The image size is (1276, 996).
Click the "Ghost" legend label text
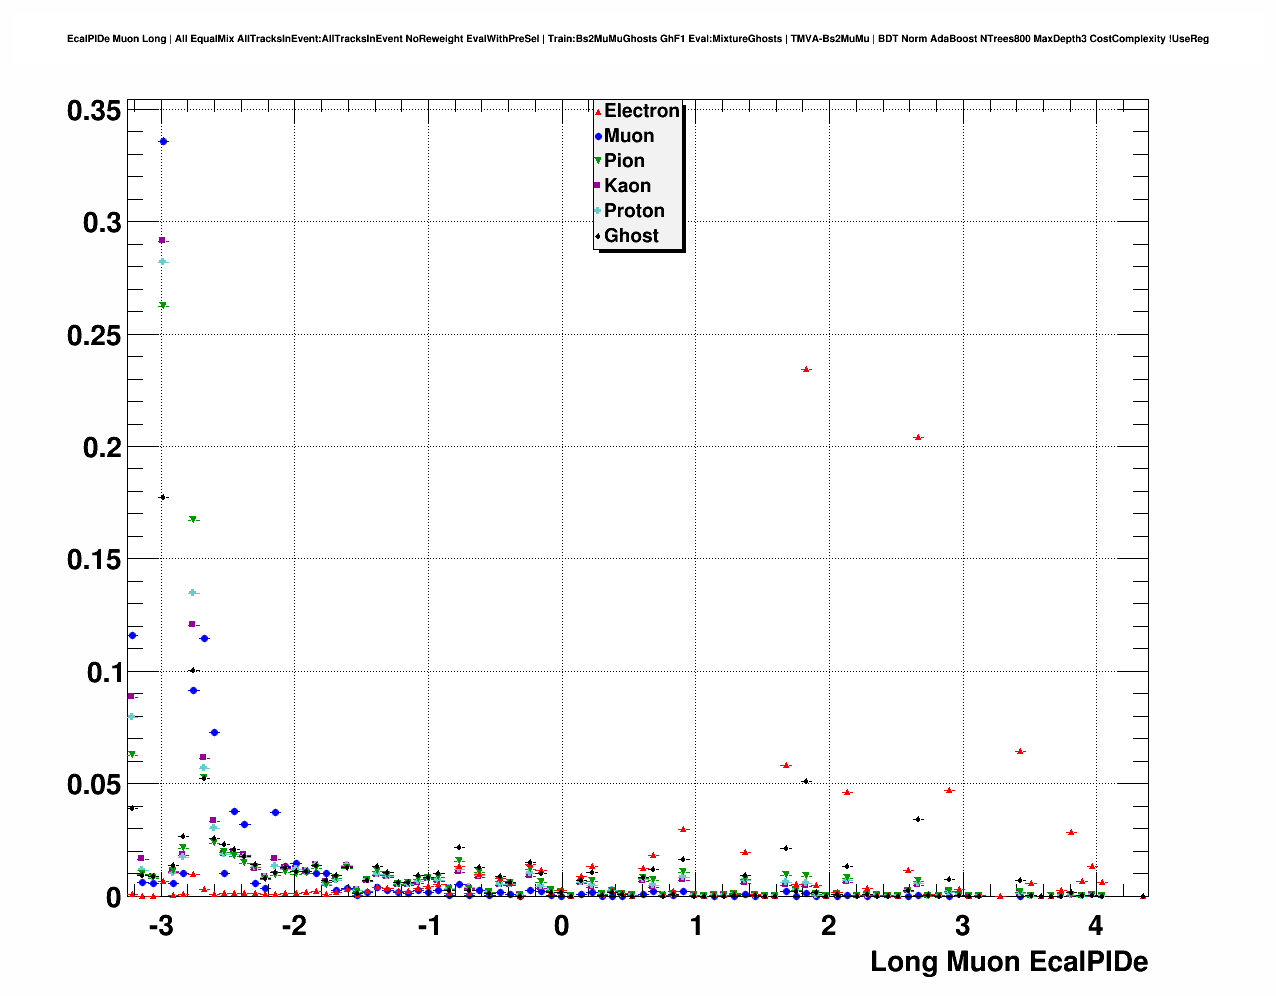631,236
